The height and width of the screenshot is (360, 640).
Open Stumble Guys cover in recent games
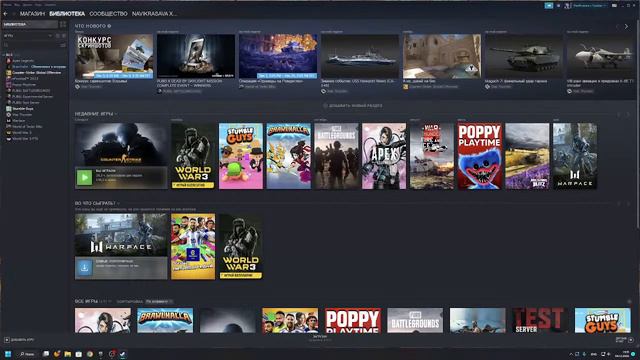click(241, 156)
